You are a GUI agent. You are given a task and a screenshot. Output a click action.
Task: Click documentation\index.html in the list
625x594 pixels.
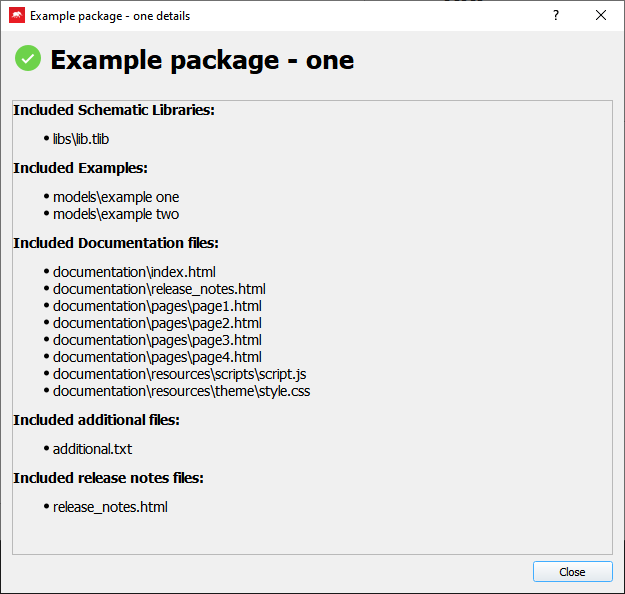click(134, 272)
